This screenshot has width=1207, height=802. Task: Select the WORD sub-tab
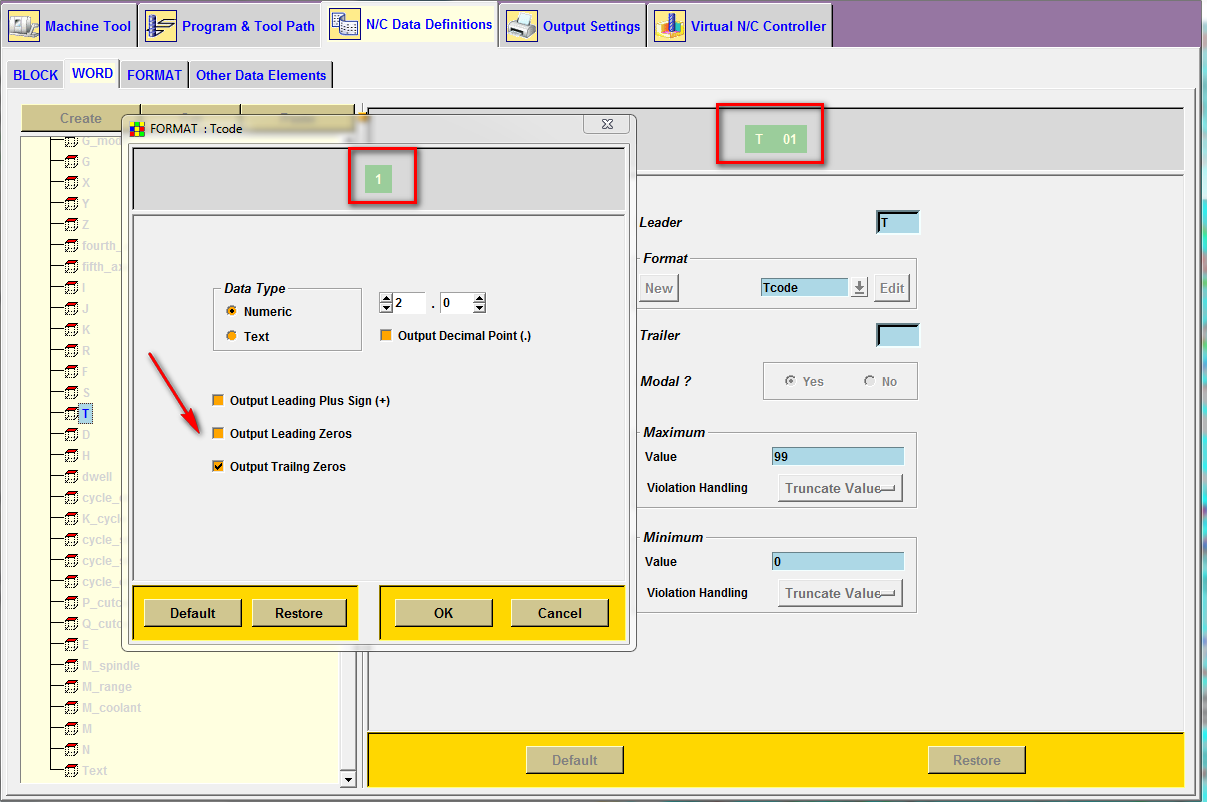click(92, 74)
